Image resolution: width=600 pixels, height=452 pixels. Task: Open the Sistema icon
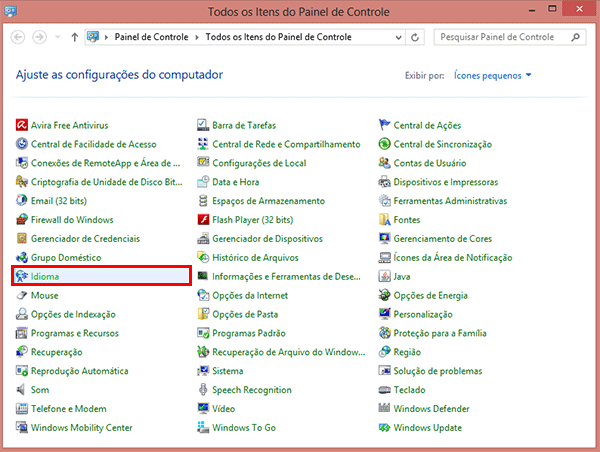pyautogui.click(x=203, y=370)
